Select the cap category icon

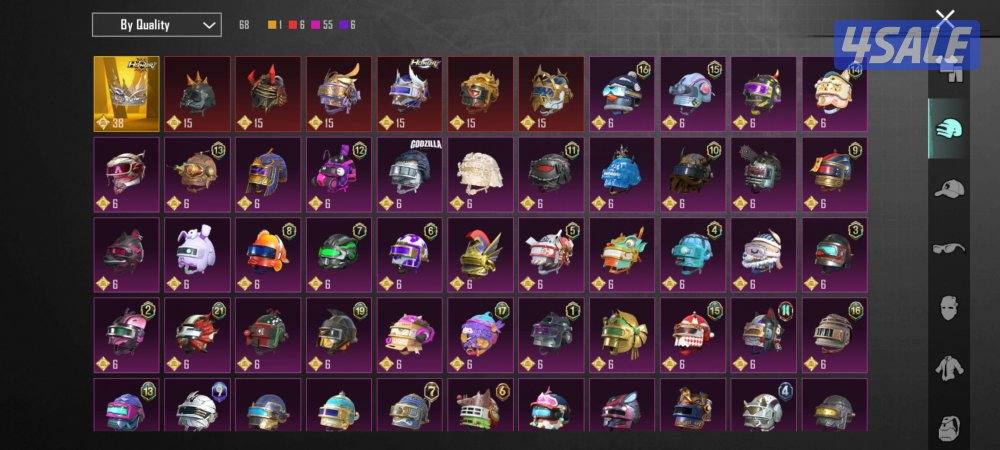[x=950, y=189]
